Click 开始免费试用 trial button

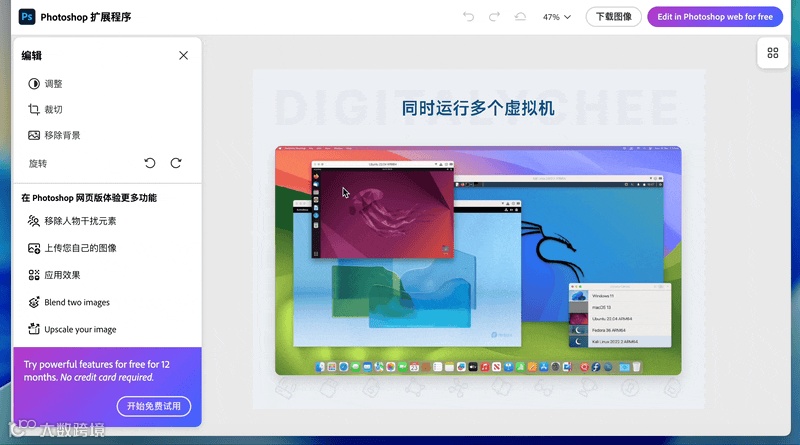click(154, 406)
